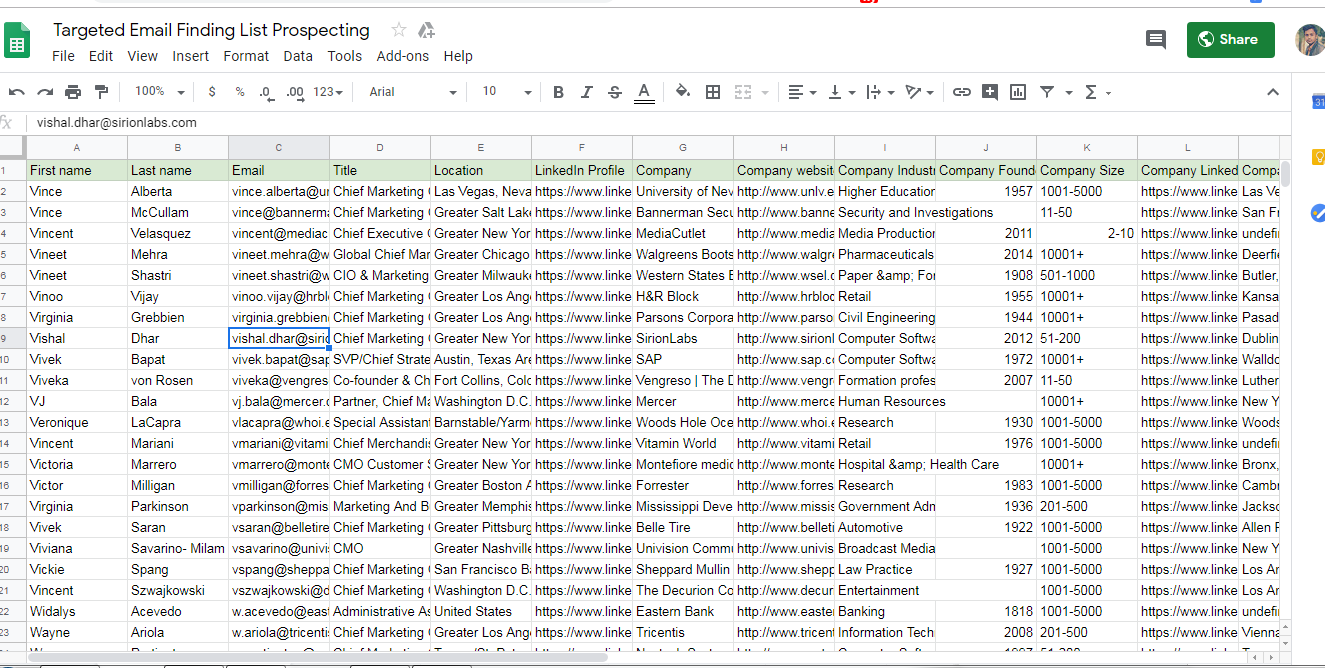Open the comment history icon
The image size is (1325, 668).
tap(1155, 40)
